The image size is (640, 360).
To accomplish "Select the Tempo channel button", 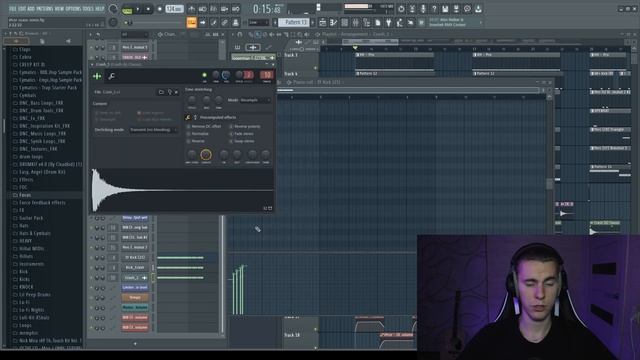I will 135,298.
